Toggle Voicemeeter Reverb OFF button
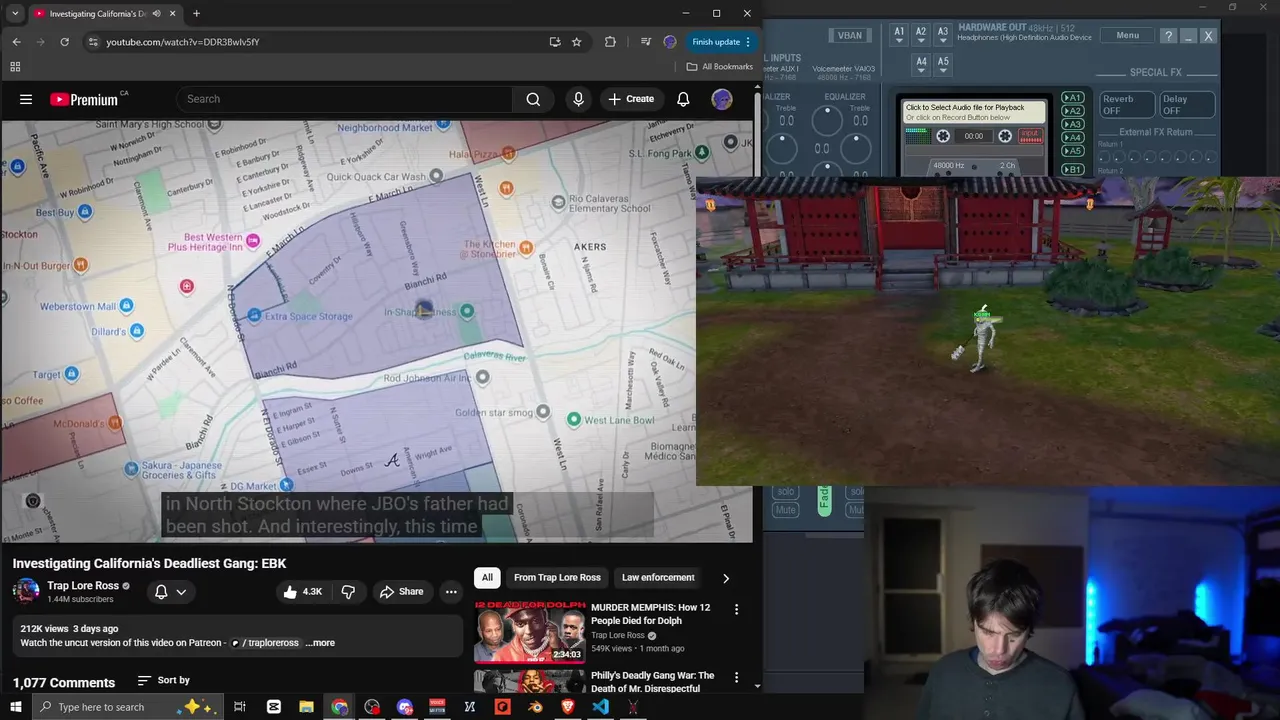Image resolution: width=1280 pixels, height=720 pixels. click(x=1127, y=105)
